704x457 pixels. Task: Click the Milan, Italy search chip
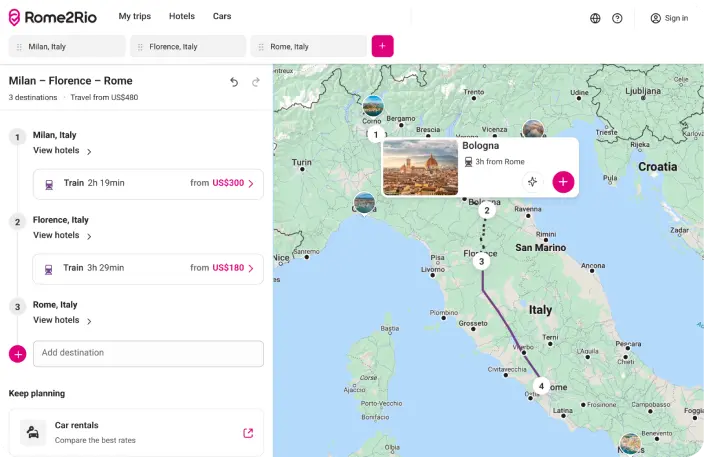point(67,46)
